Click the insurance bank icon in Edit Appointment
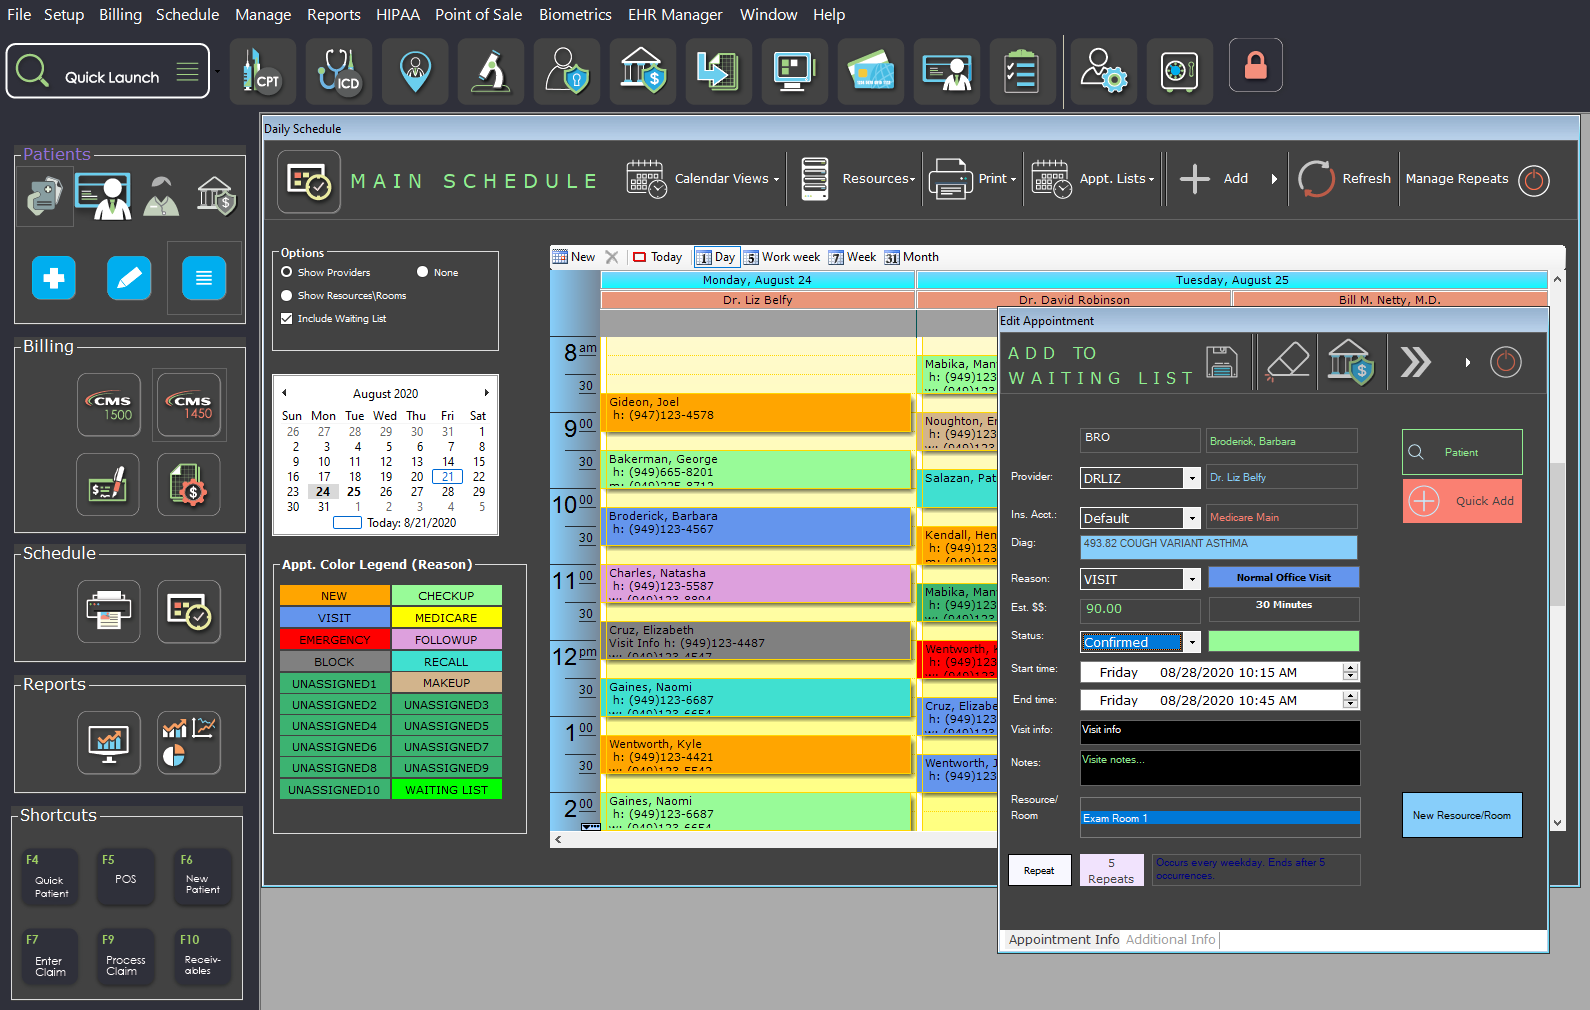 click(x=1349, y=361)
